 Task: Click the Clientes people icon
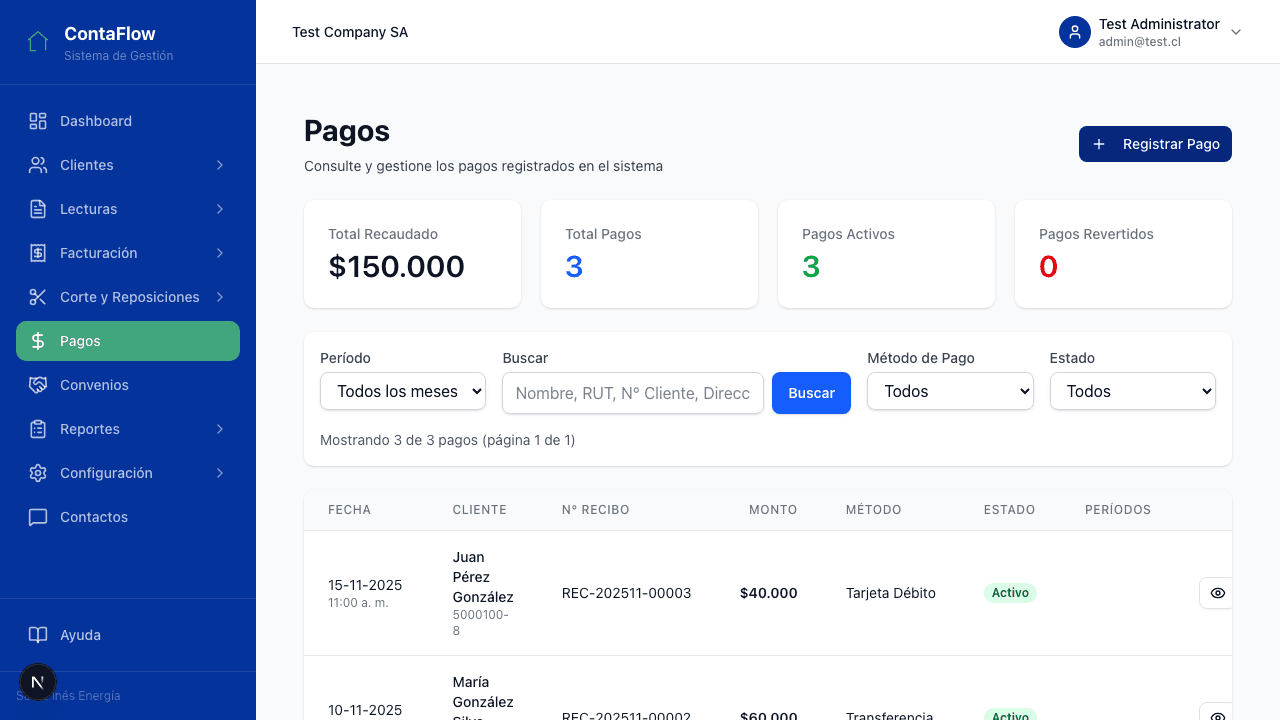coord(38,165)
